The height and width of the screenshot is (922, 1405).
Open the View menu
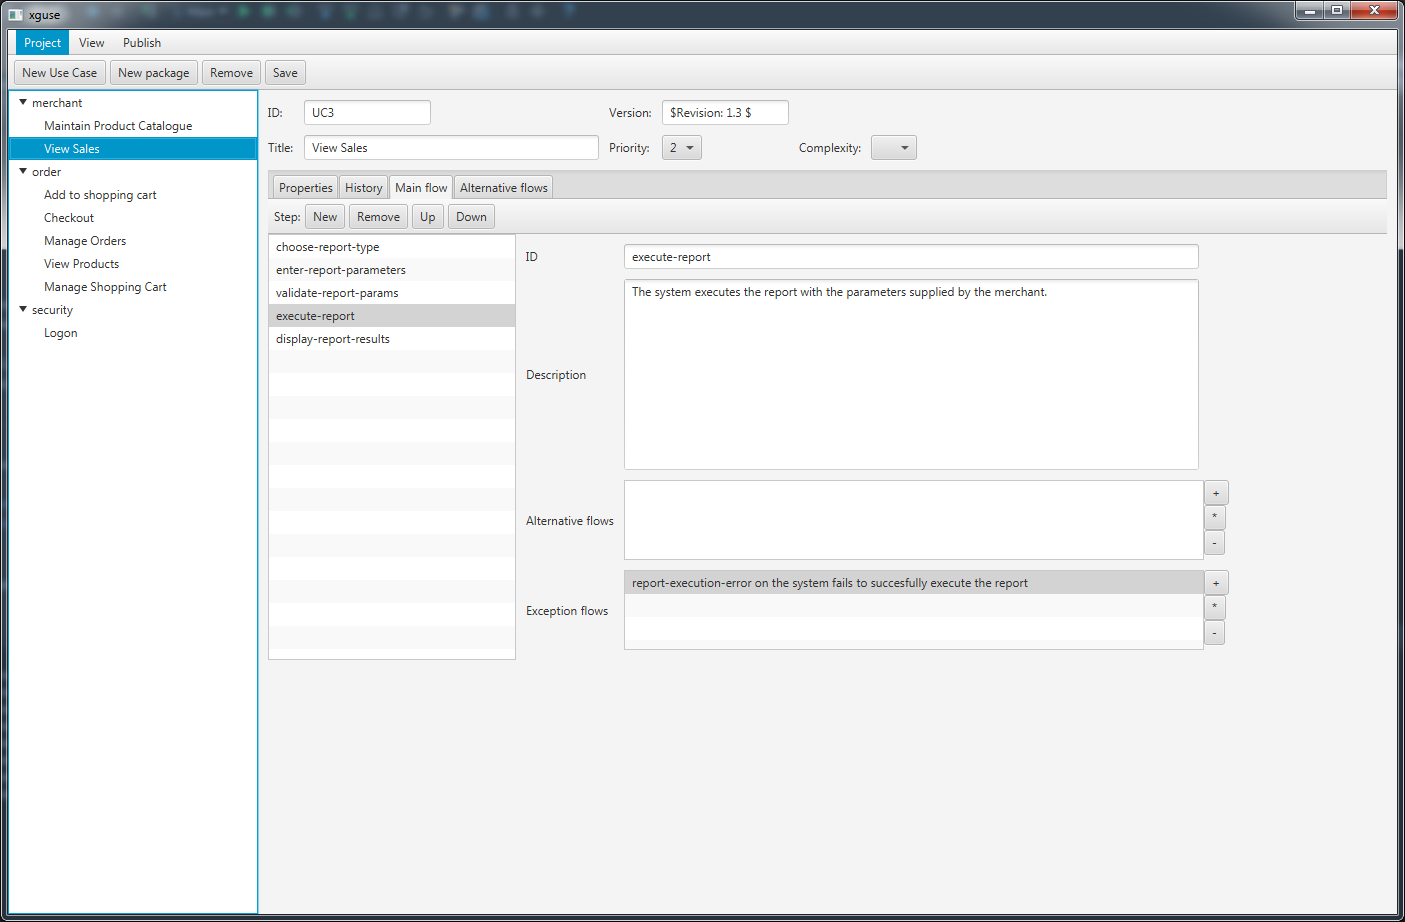click(92, 43)
